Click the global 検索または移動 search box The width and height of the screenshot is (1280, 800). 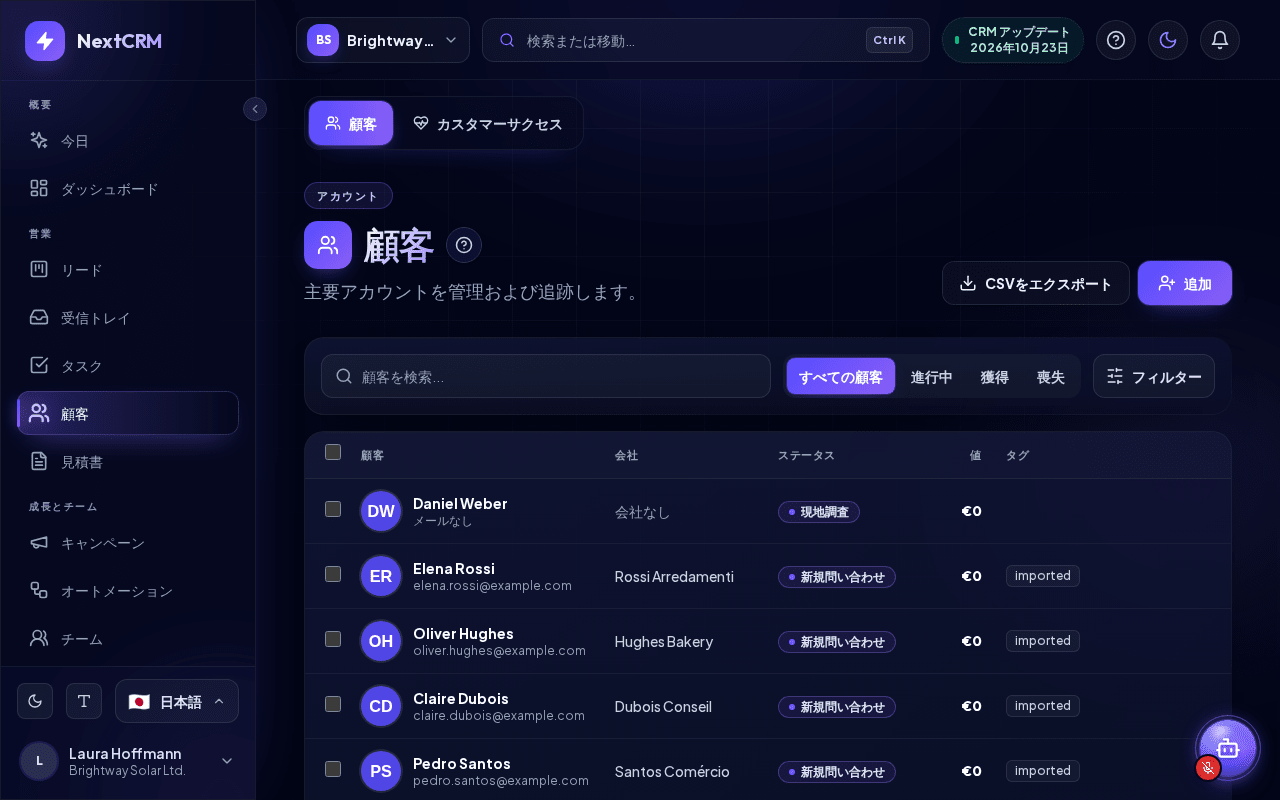click(706, 40)
